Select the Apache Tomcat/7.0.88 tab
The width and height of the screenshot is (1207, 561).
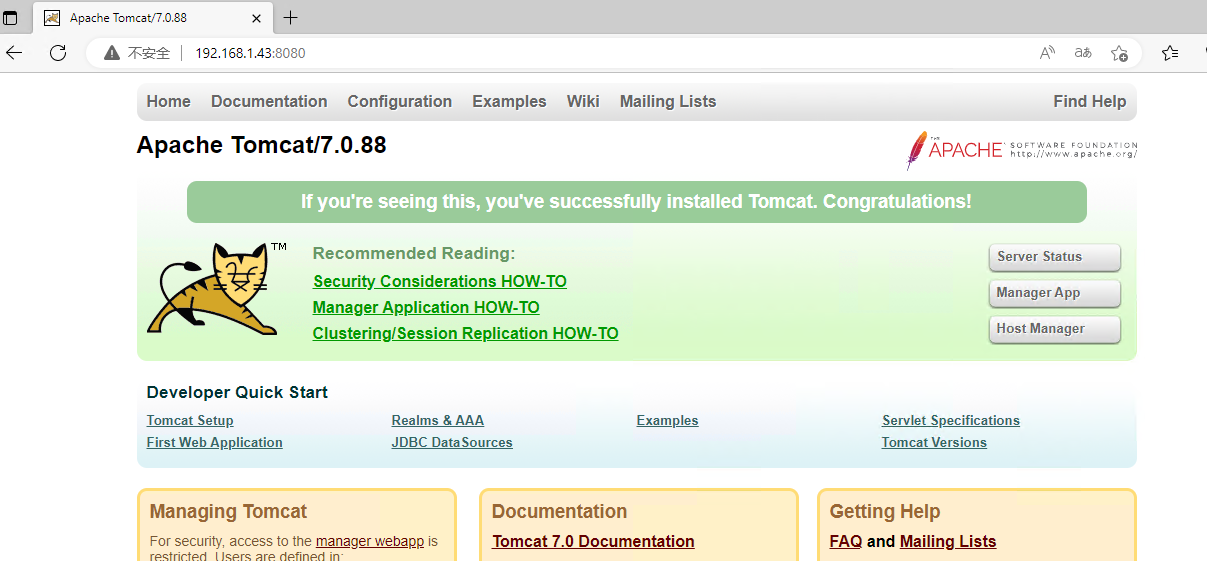(153, 18)
